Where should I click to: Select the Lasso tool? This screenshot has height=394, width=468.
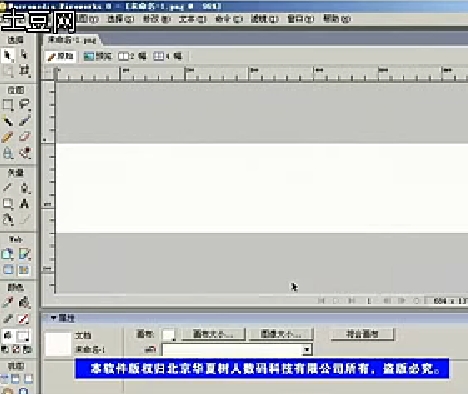click(x=24, y=105)
